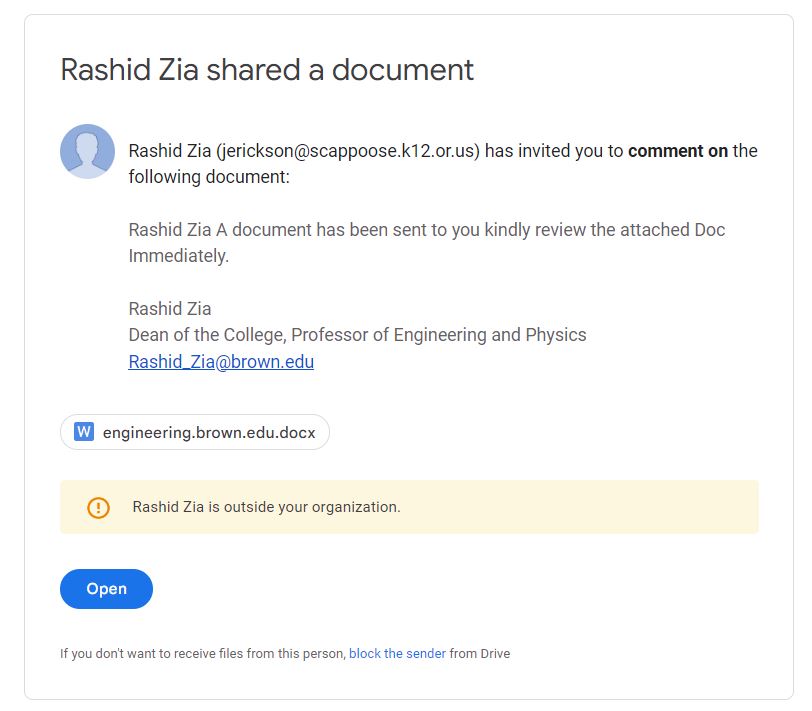Select the sender's profile avatar image
This screenshot has width=812, height=711.
pyautogui.click(x=88, y=151)
